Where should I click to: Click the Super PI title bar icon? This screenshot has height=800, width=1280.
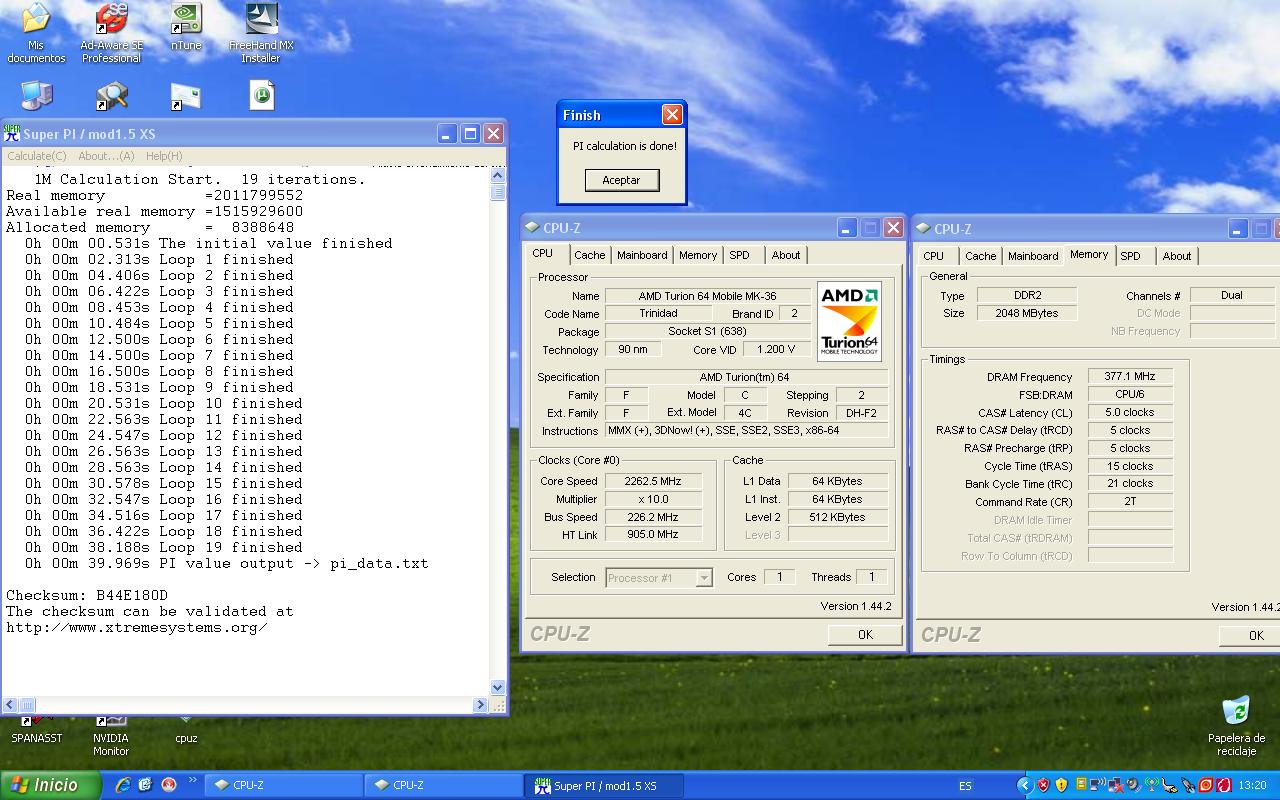coord(12,134)
